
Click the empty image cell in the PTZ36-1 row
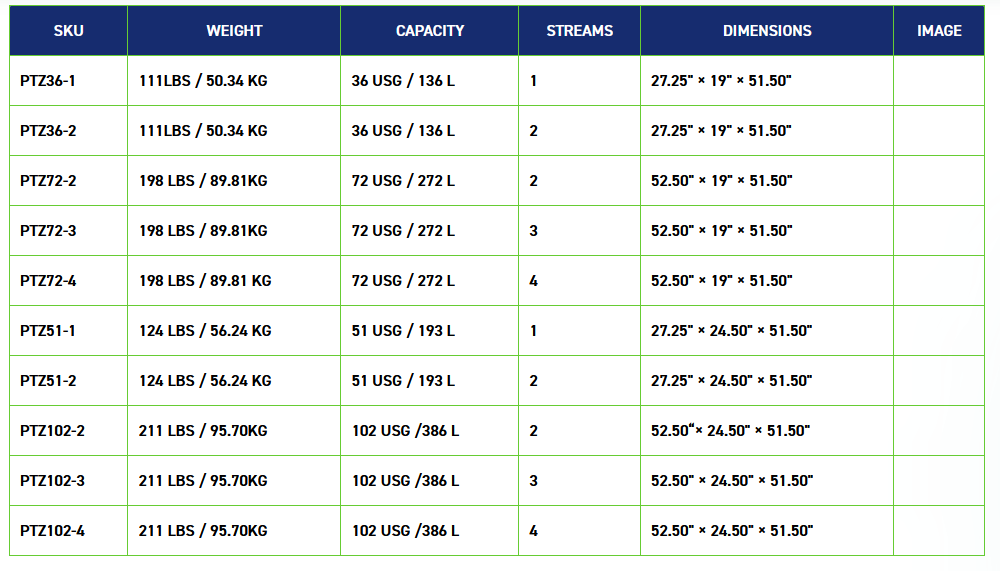[x=939, y=81]
